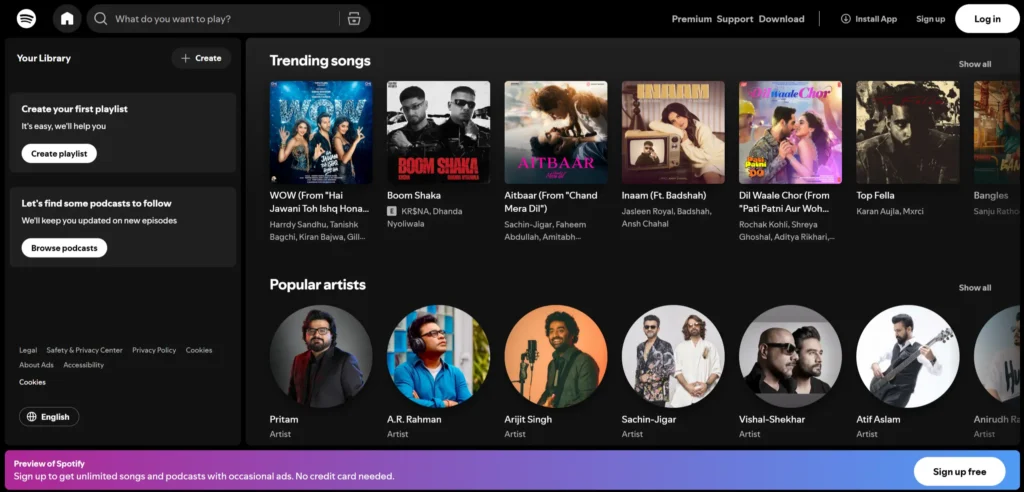Click the Install App download icon
This screenshot has width=1024, height=492.
[846, 19]
